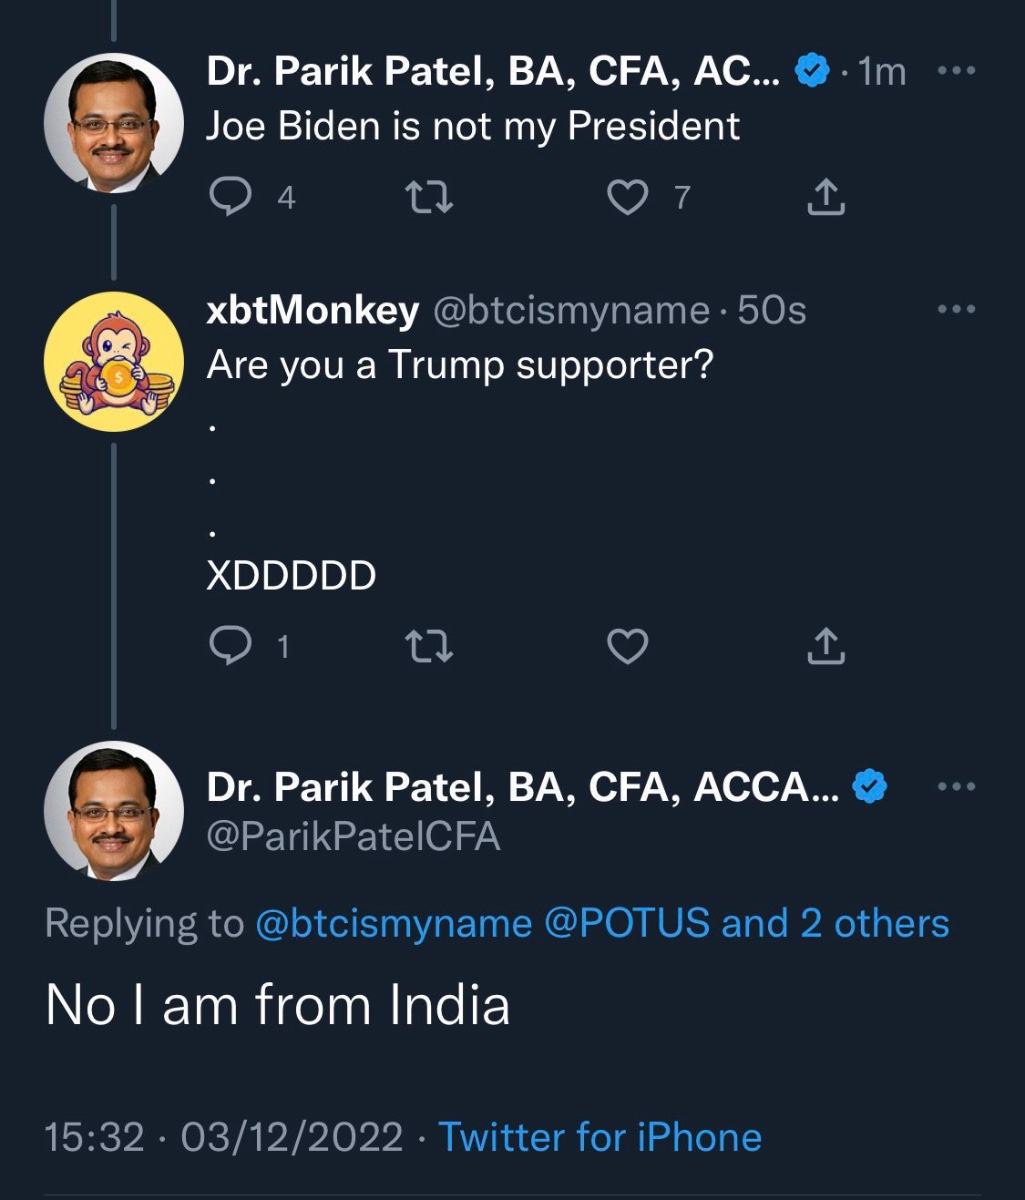1025x1200 pixels.
Task: Click the @POTUS mention link
Action: pyautogui.click(x=627, y=924)
